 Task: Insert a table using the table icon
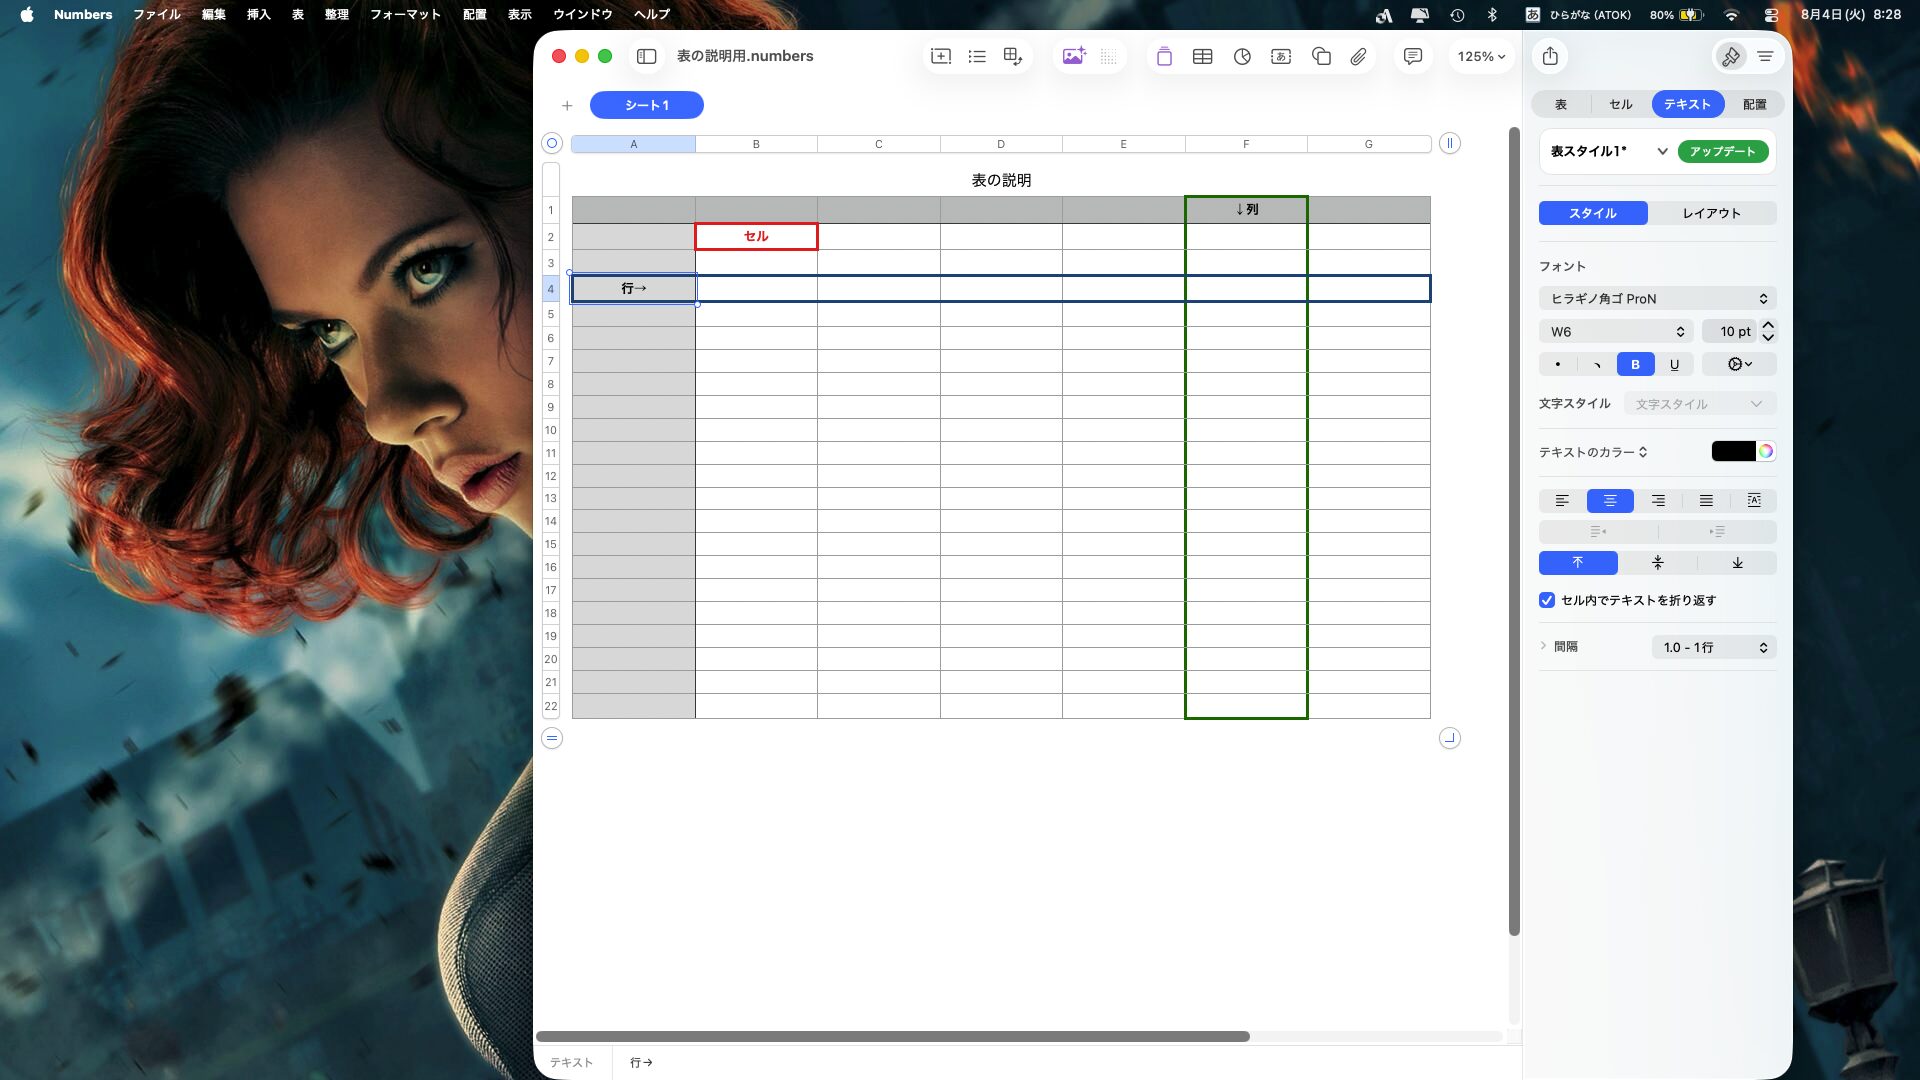(x=1203, y=57)
